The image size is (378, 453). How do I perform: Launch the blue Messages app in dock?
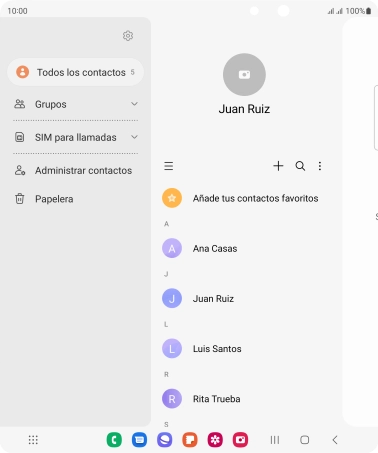(x=139, y=440)
